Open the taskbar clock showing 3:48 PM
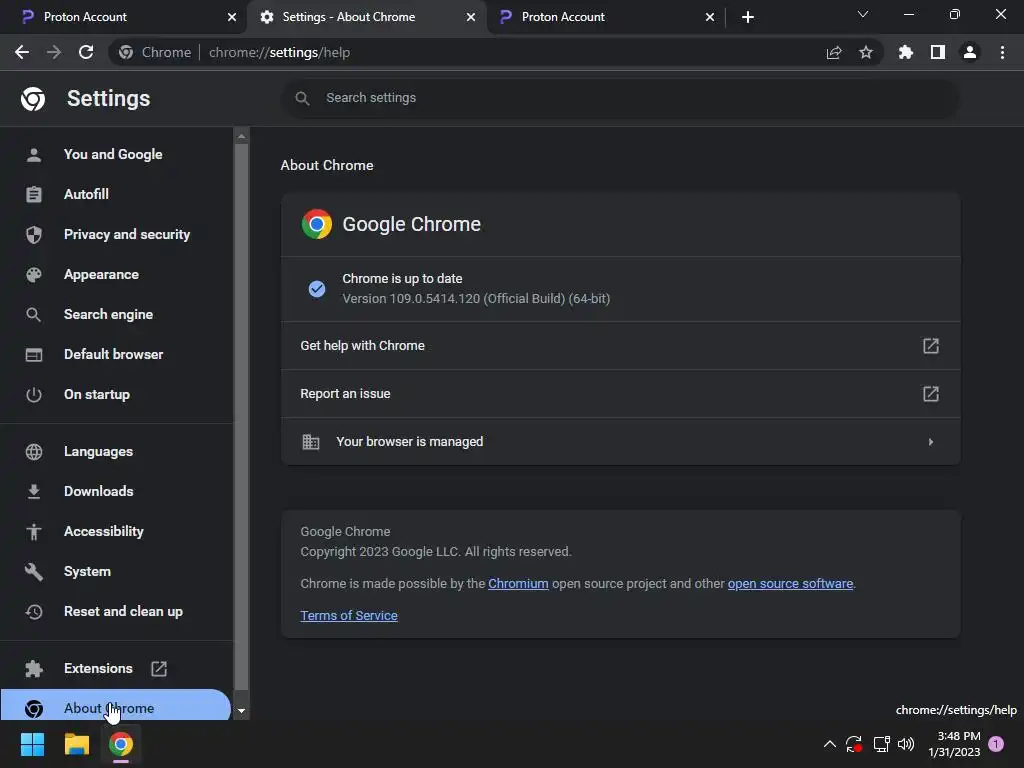 tap(954, 744)
